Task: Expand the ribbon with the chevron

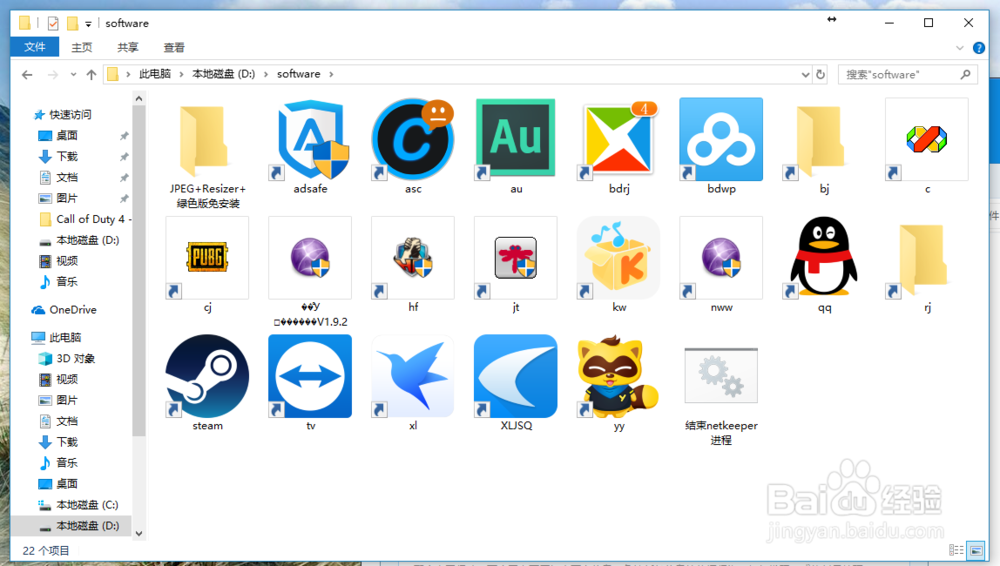Action: point(960,48)
